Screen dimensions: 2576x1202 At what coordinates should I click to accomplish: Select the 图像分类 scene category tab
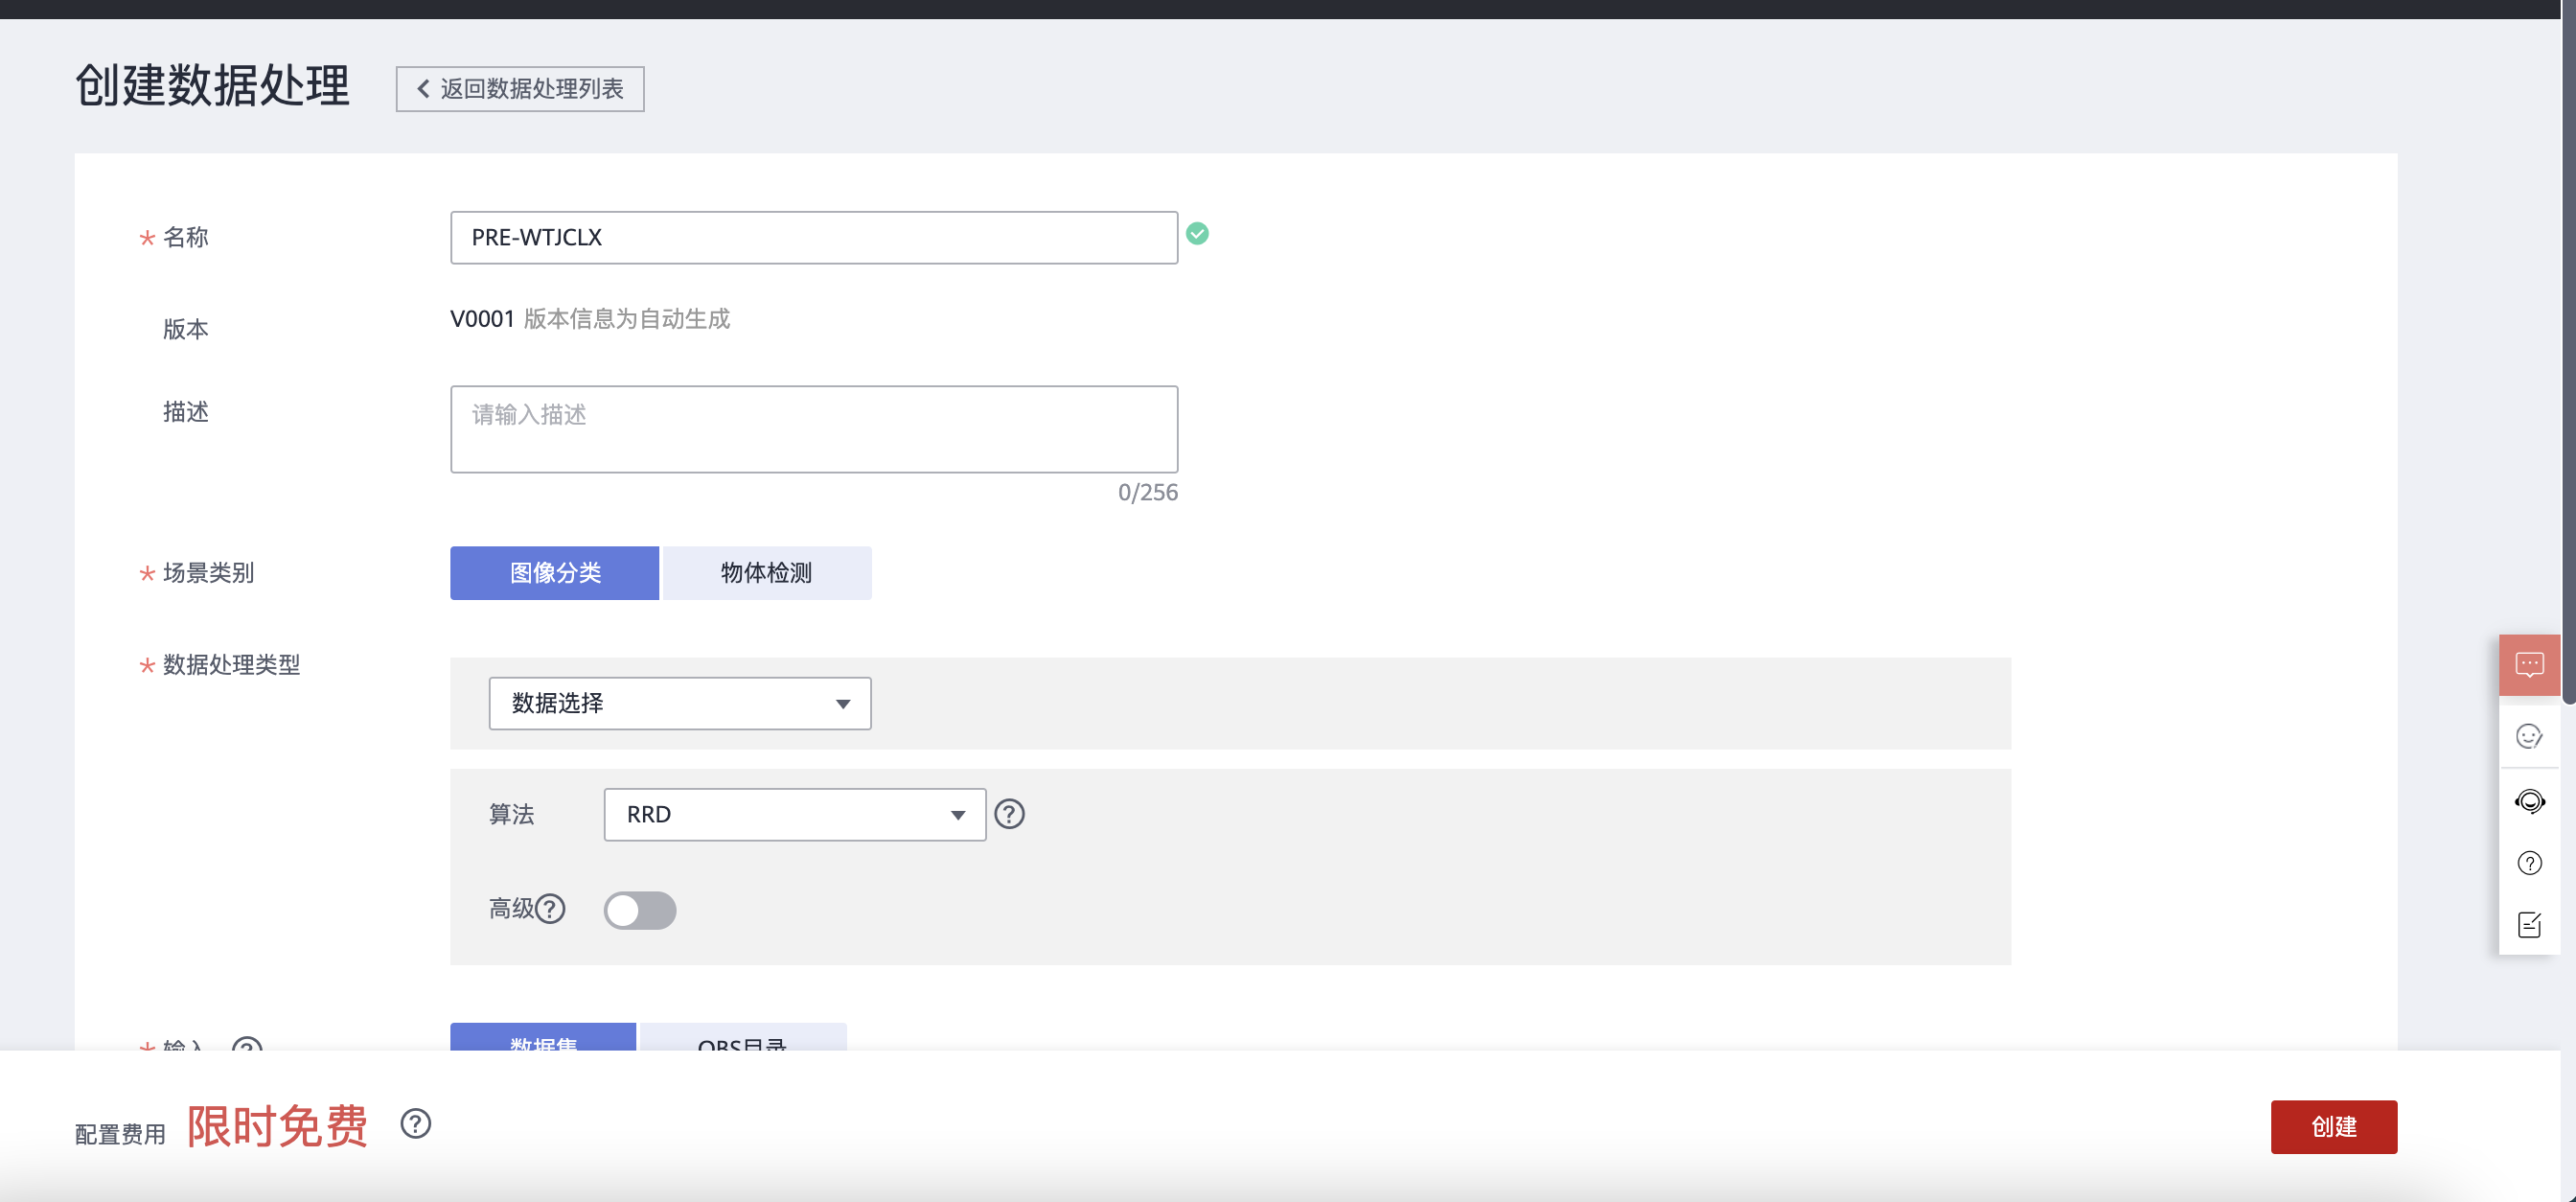pos(555,573)
